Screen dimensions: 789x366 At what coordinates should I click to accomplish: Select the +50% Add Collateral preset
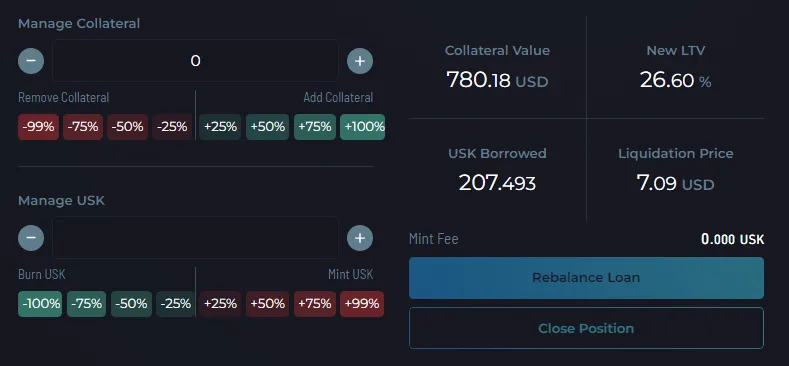[x=267, y=127]
